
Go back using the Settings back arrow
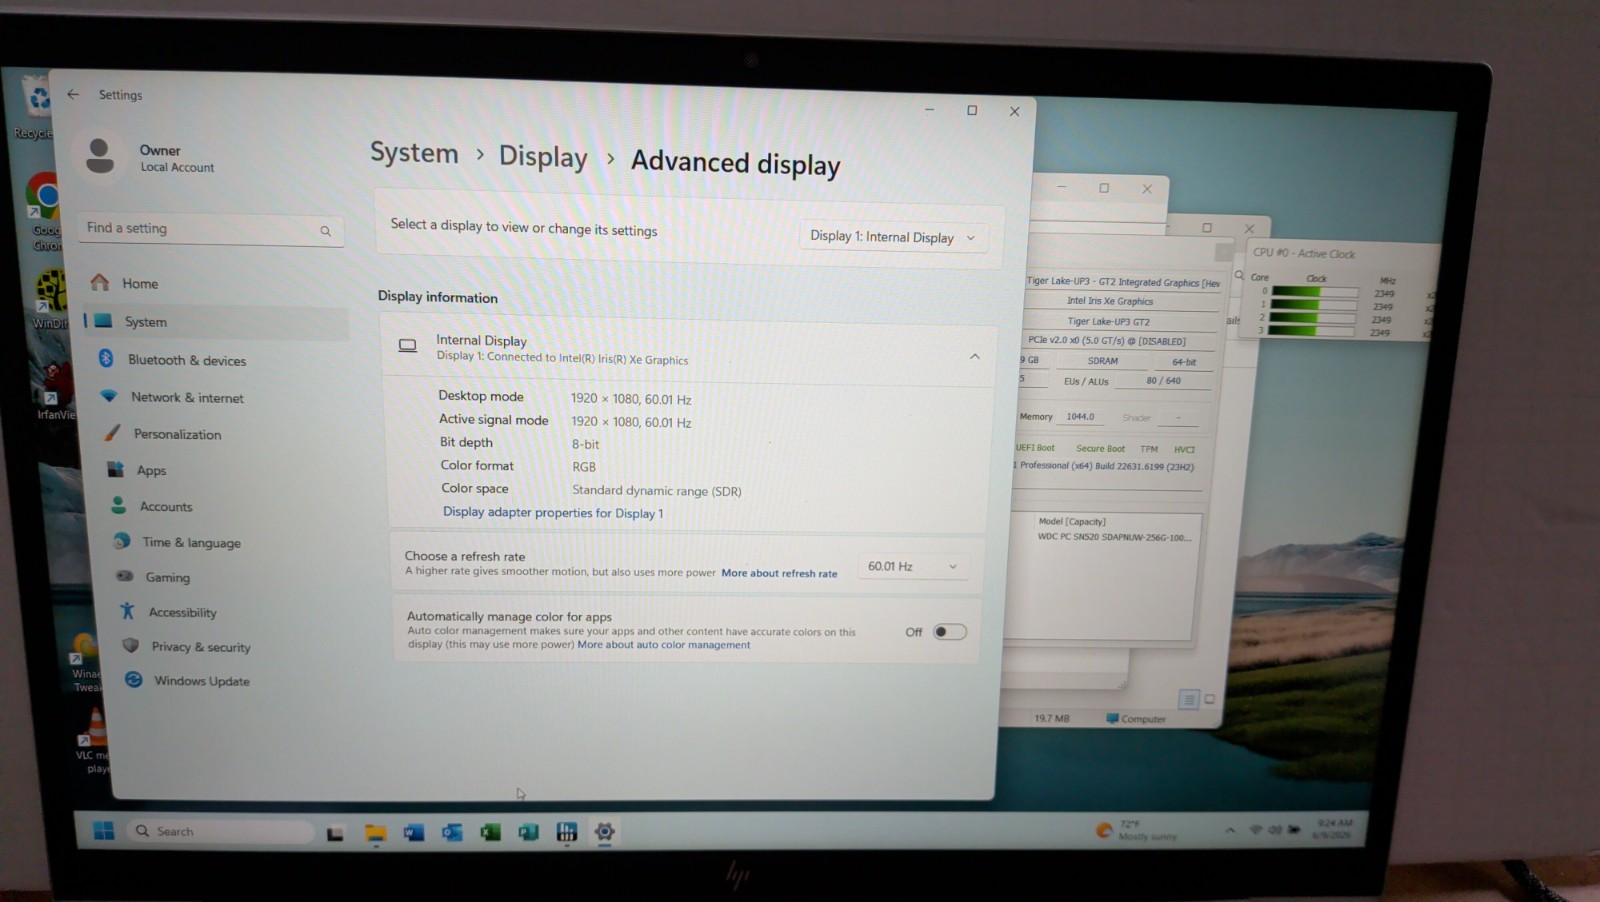tap(73, 94)
